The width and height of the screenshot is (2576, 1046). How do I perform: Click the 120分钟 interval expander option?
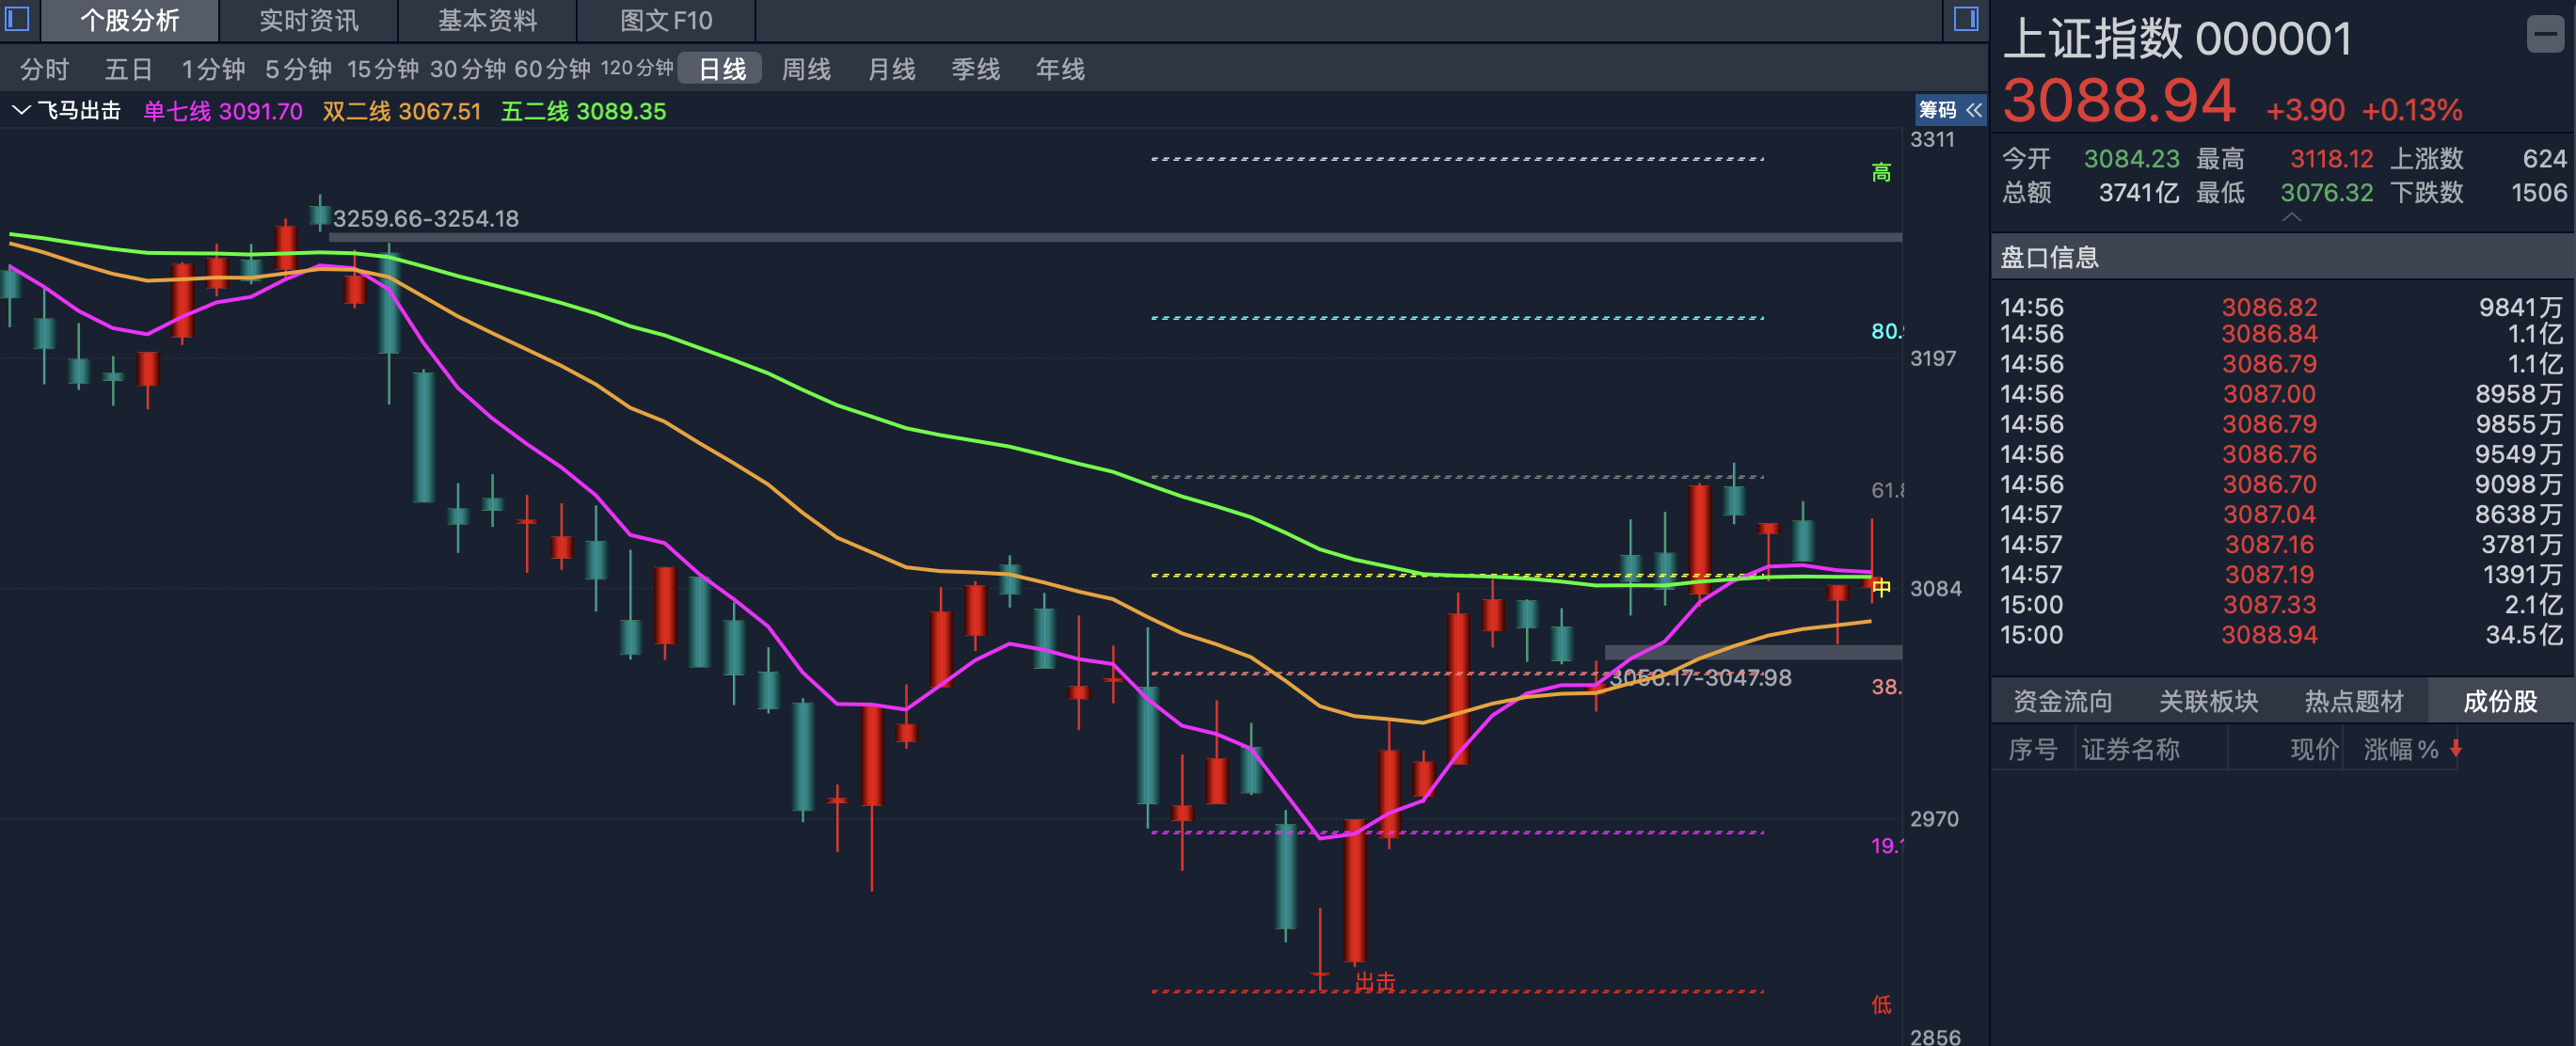(x=638, y=68)
